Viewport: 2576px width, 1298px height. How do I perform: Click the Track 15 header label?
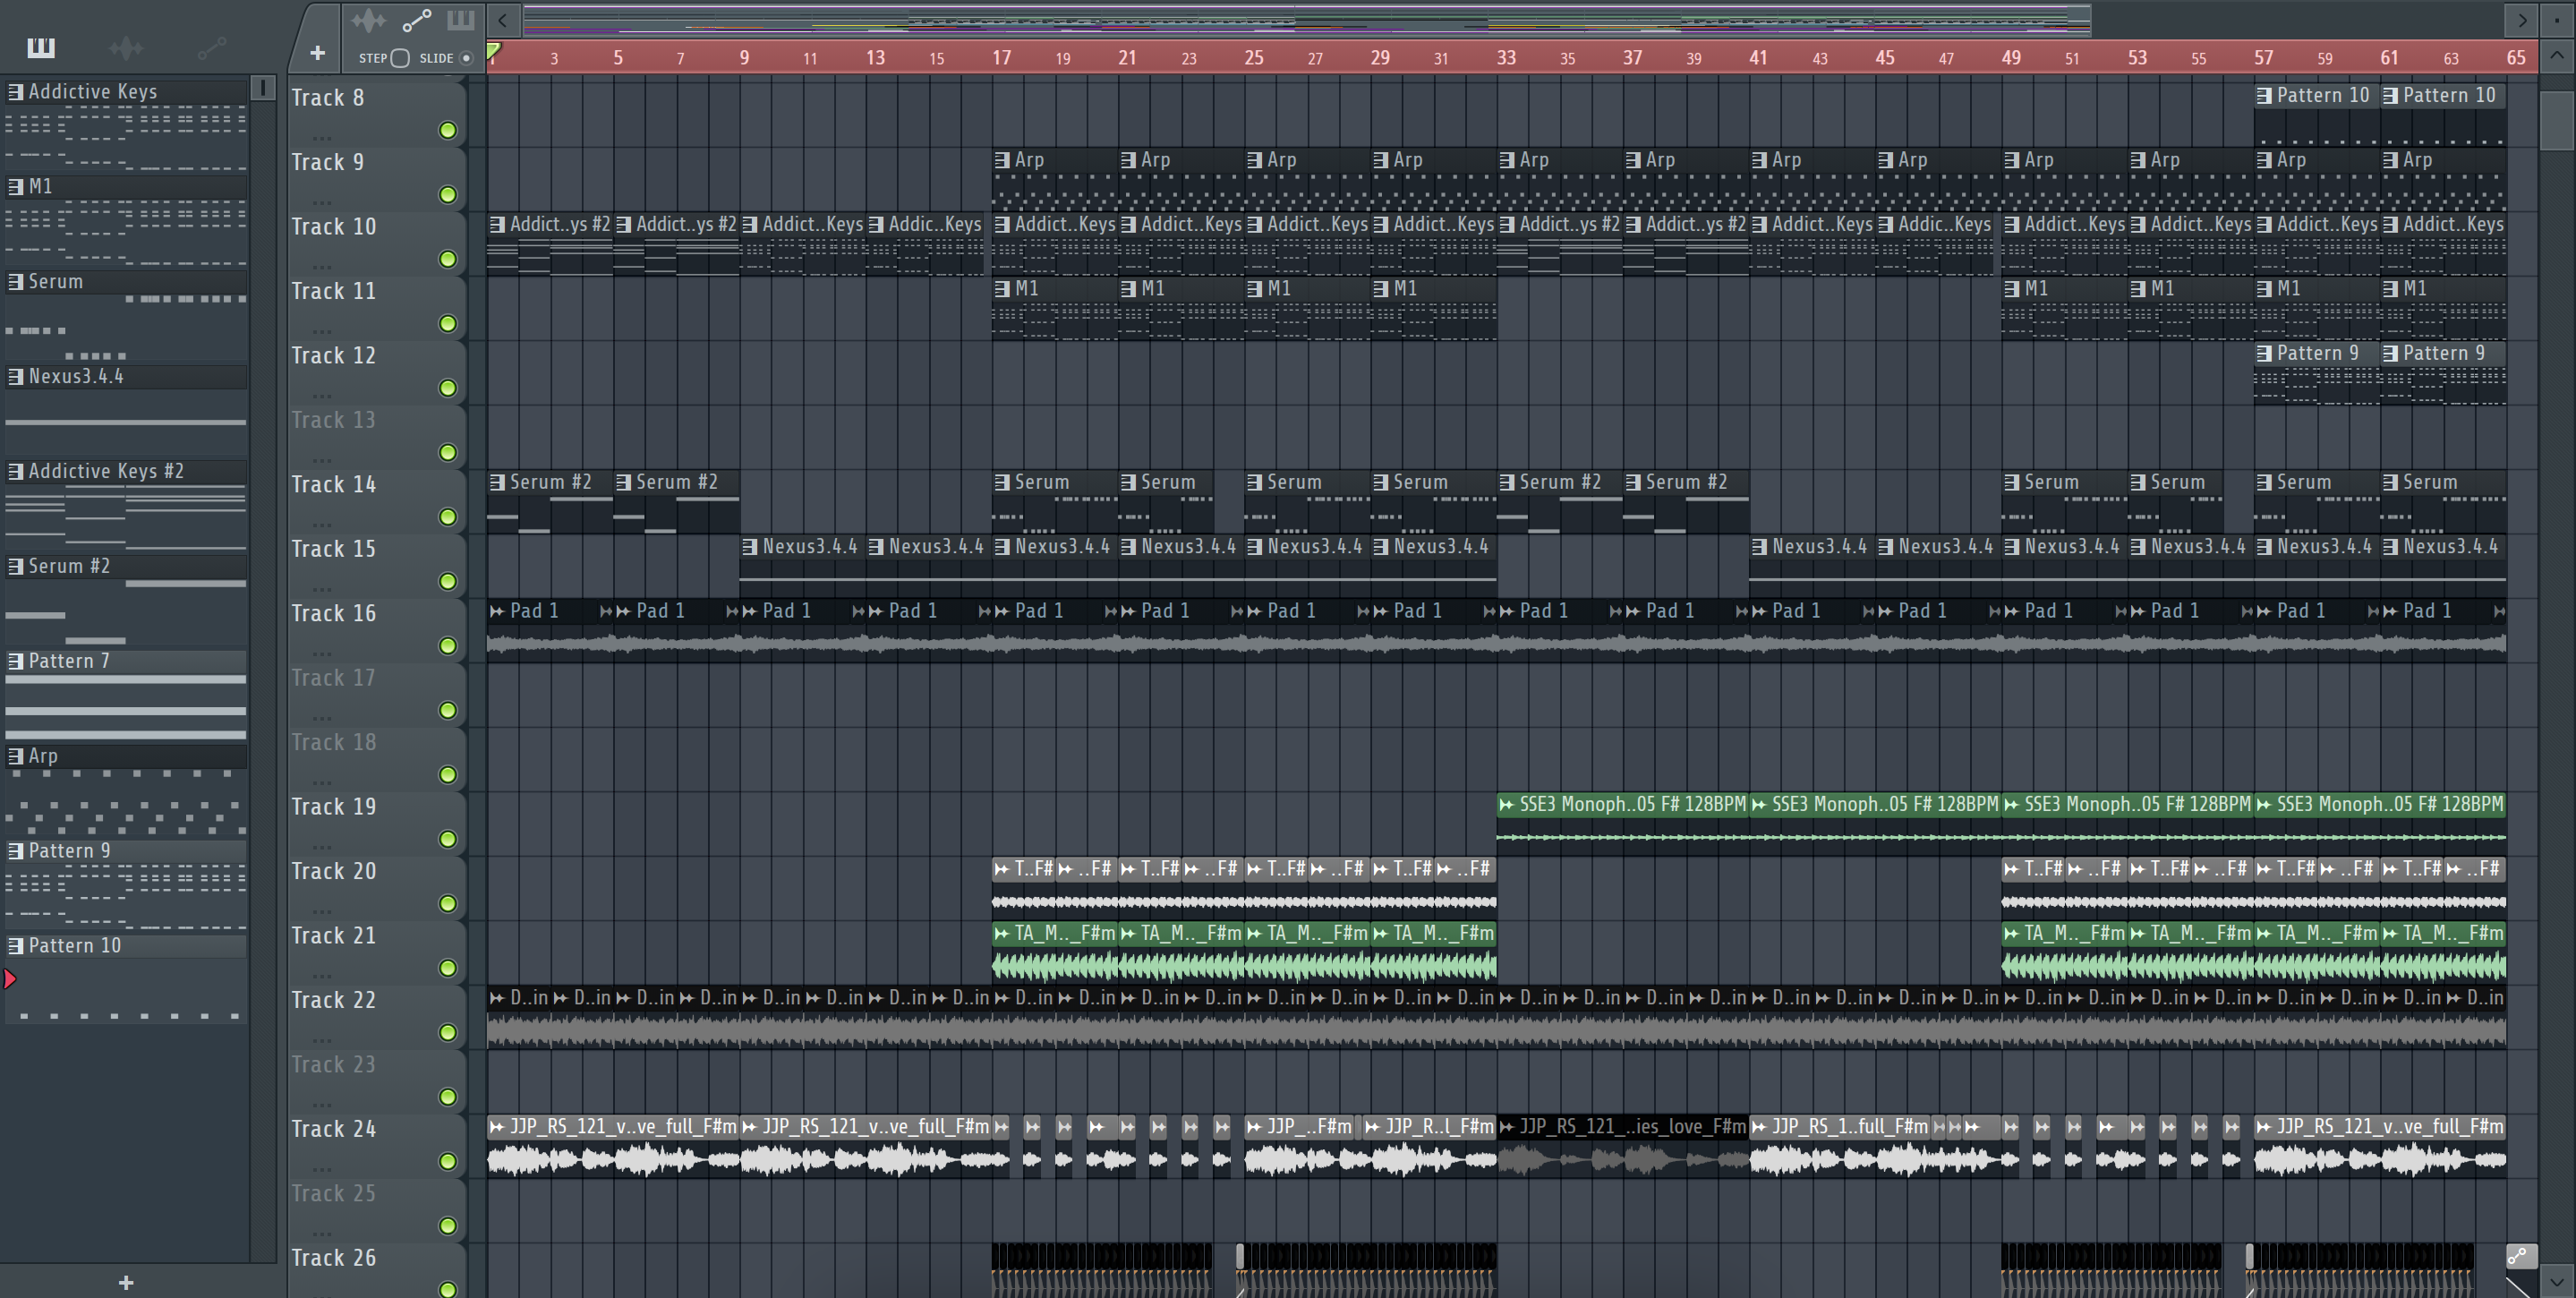334,549
